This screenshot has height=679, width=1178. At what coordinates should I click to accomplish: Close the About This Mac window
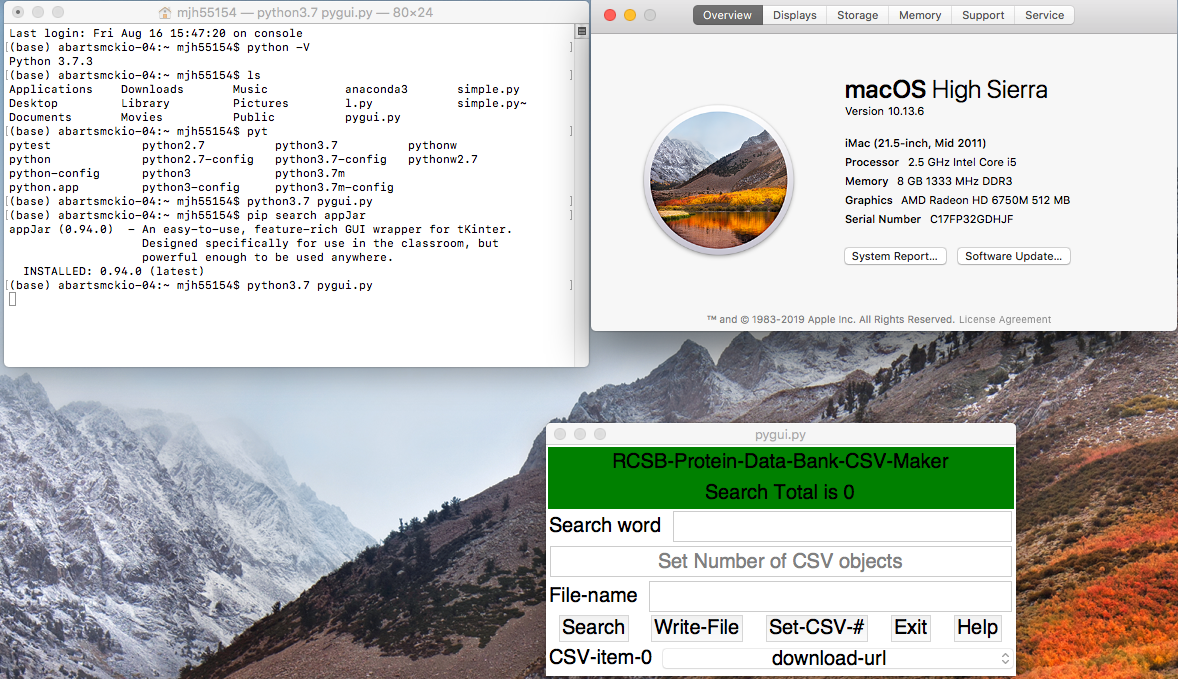610,15
